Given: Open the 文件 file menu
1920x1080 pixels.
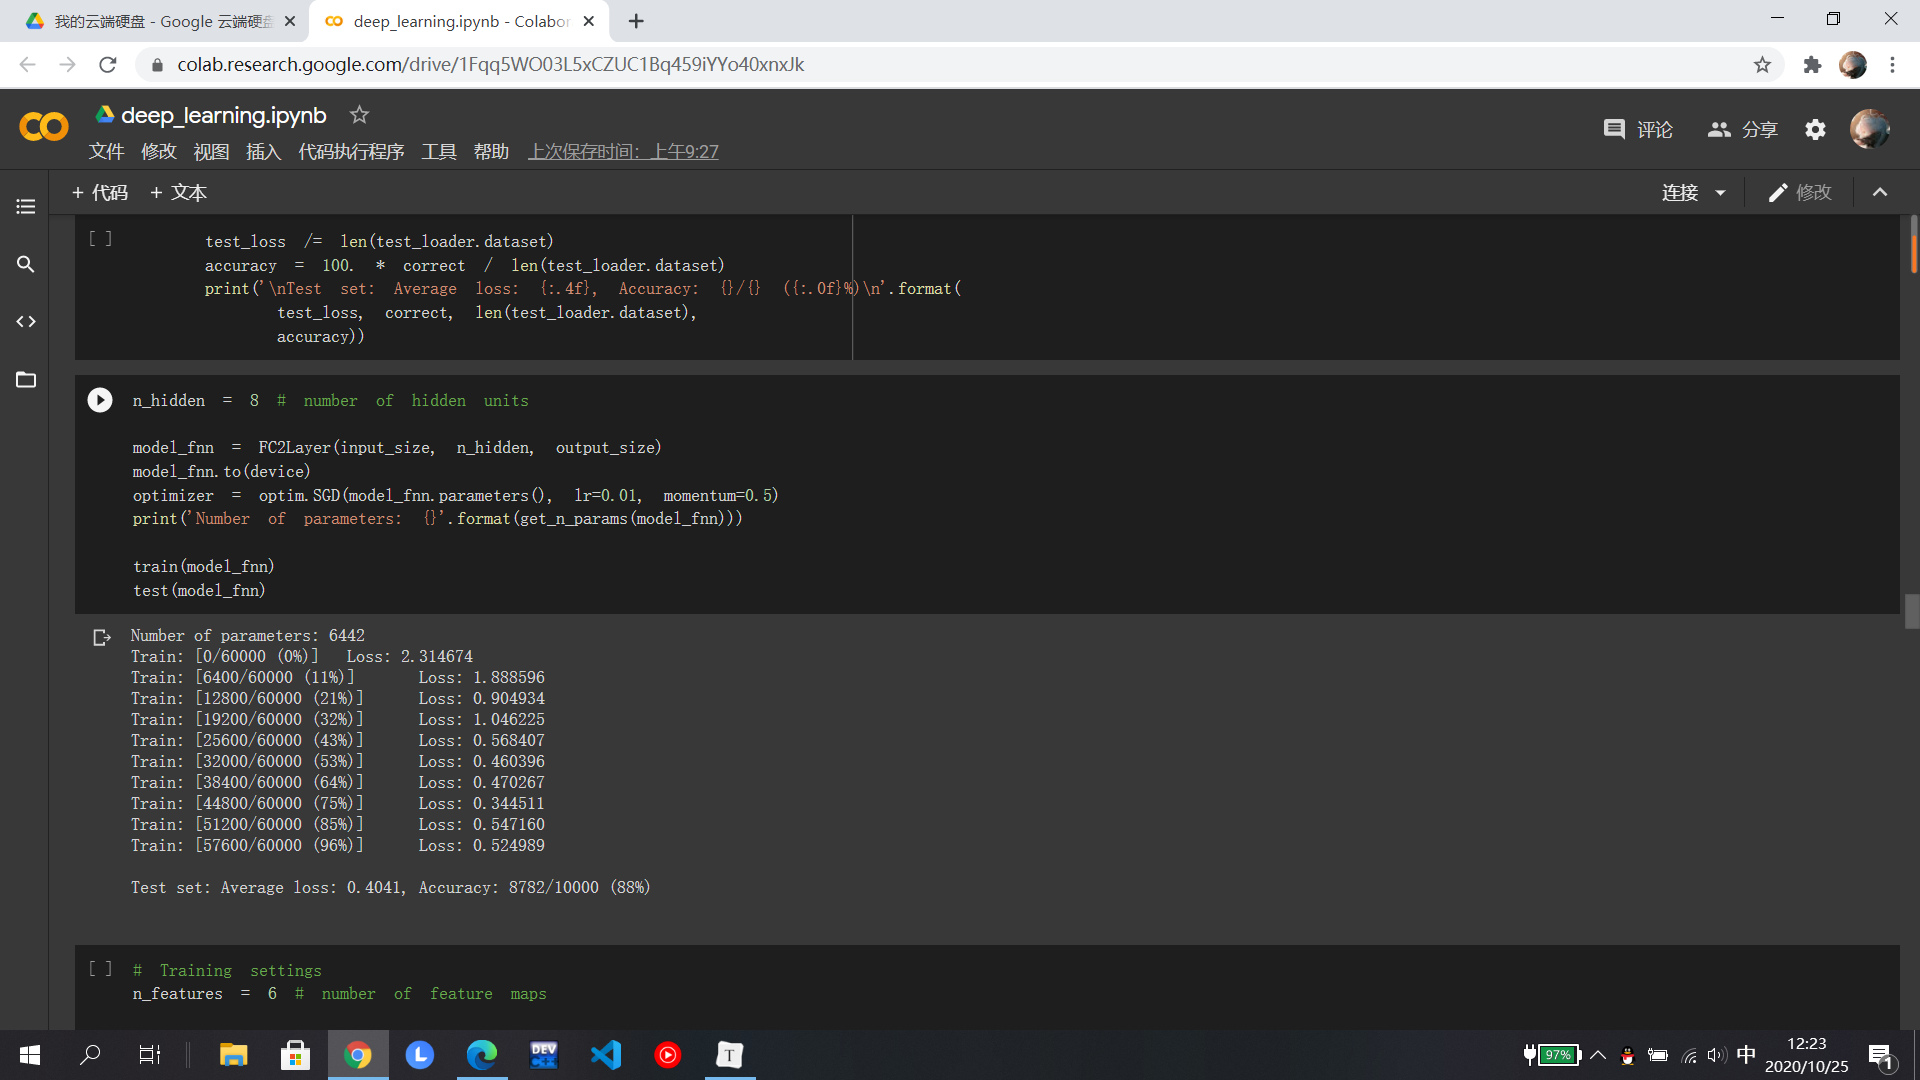Looking at the screenshot, I should [x=106, y=152].
